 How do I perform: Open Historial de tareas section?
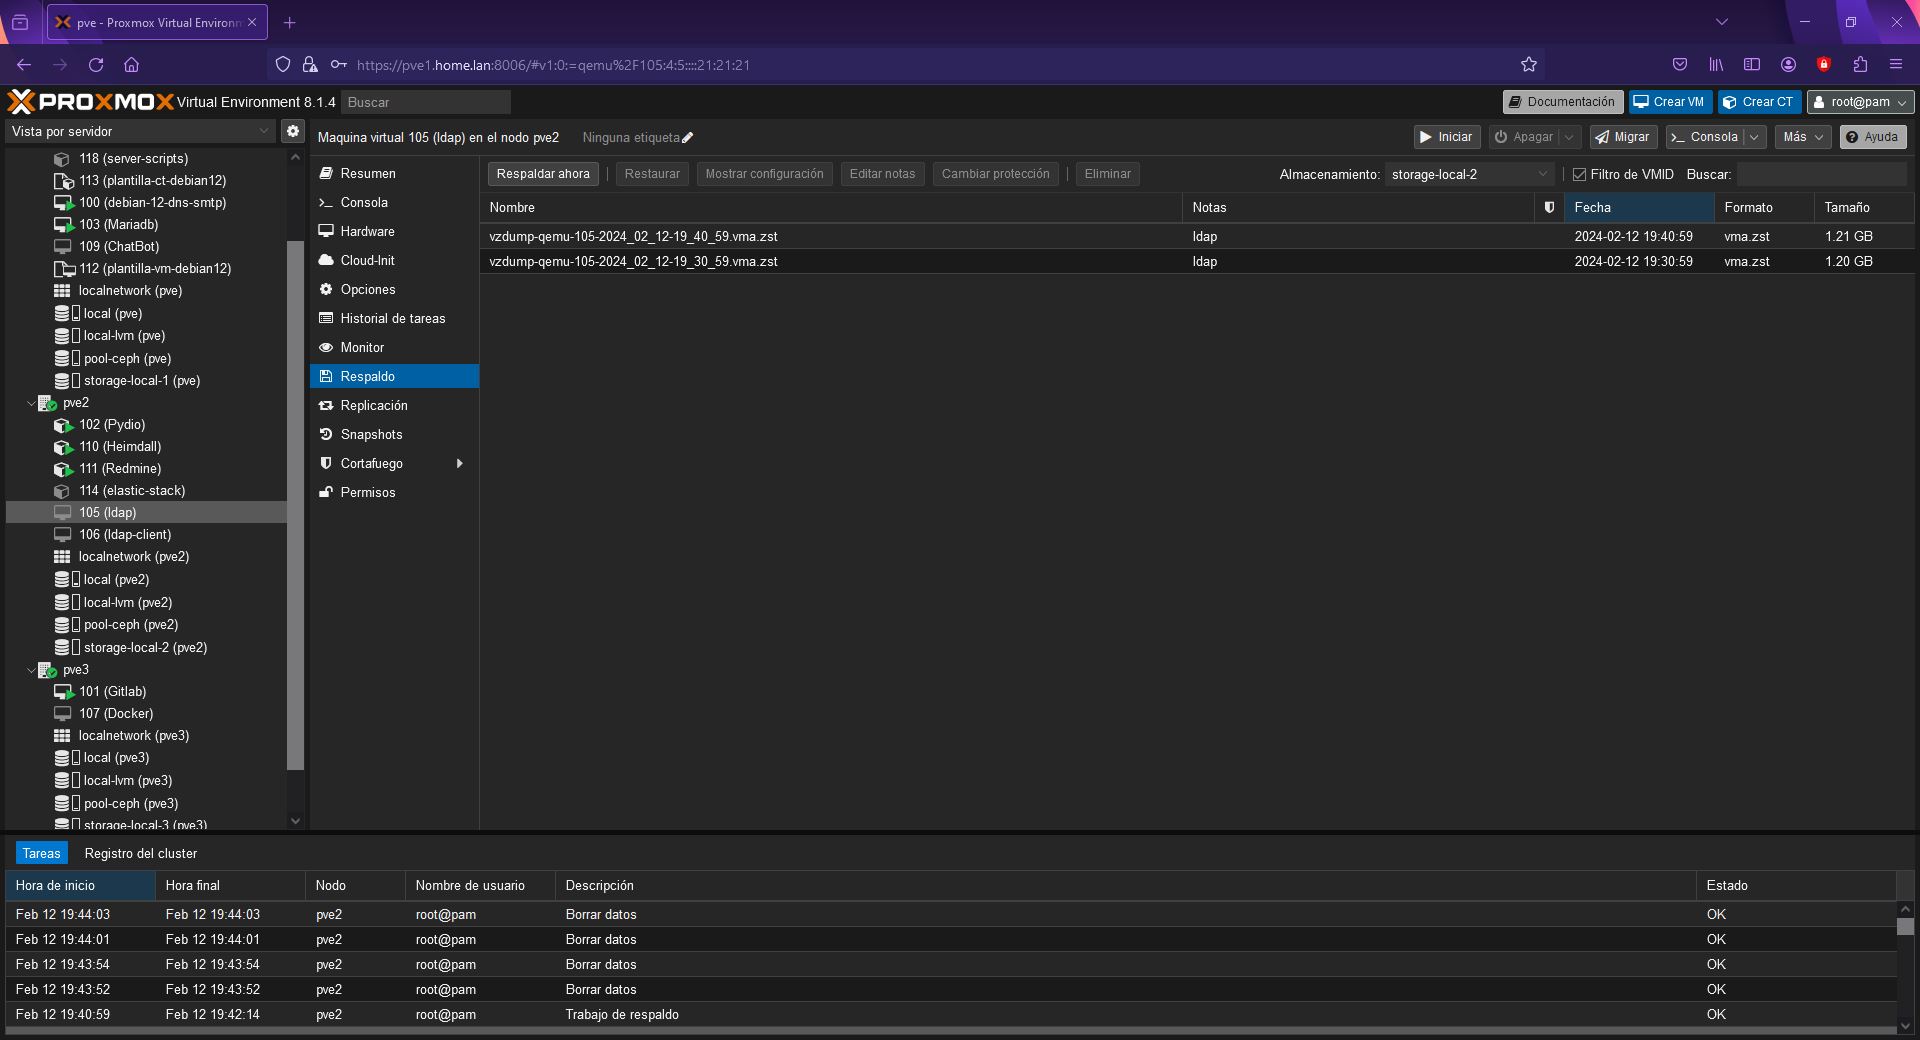(x=394, y=318)
